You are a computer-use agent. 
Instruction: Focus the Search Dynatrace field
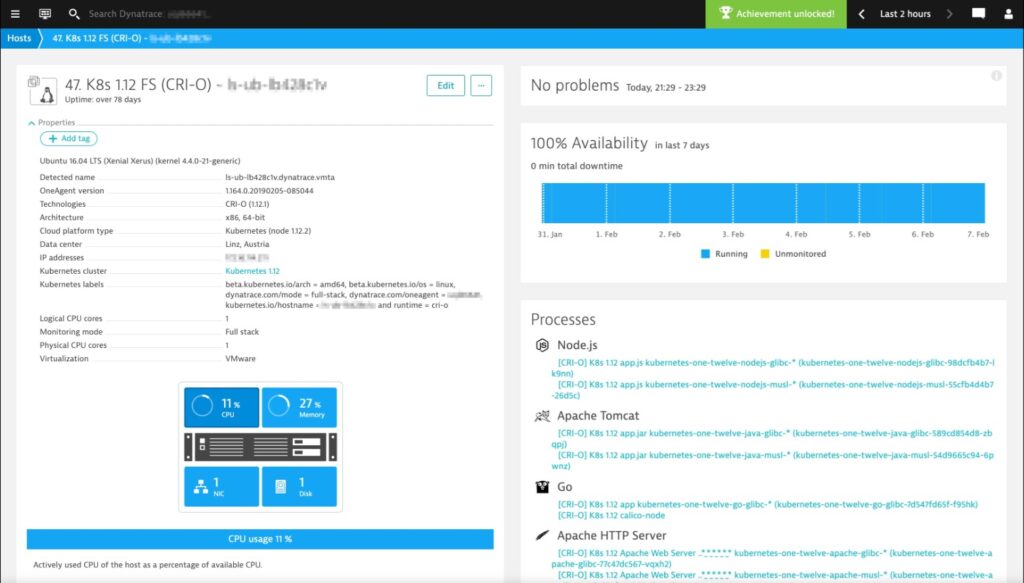tap(150, 14)
